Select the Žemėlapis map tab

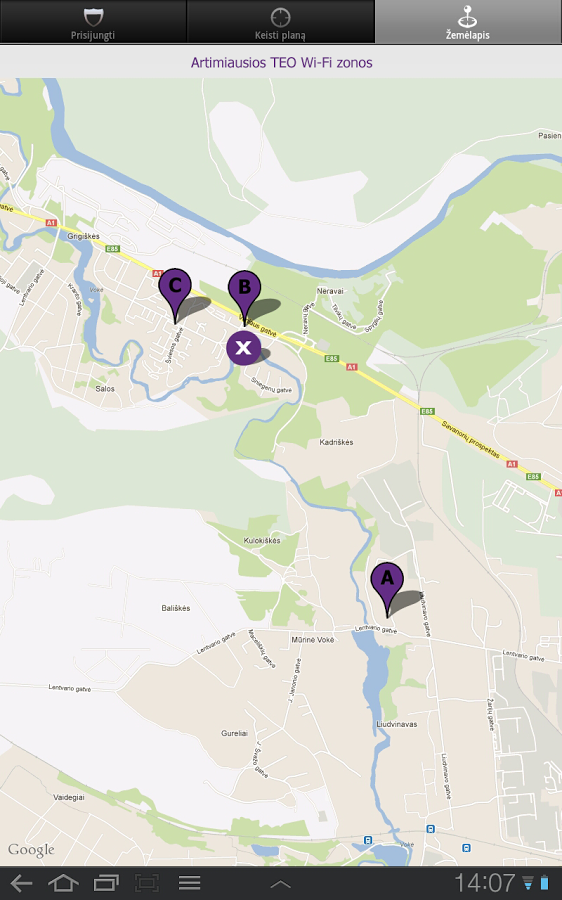point(468,22)
